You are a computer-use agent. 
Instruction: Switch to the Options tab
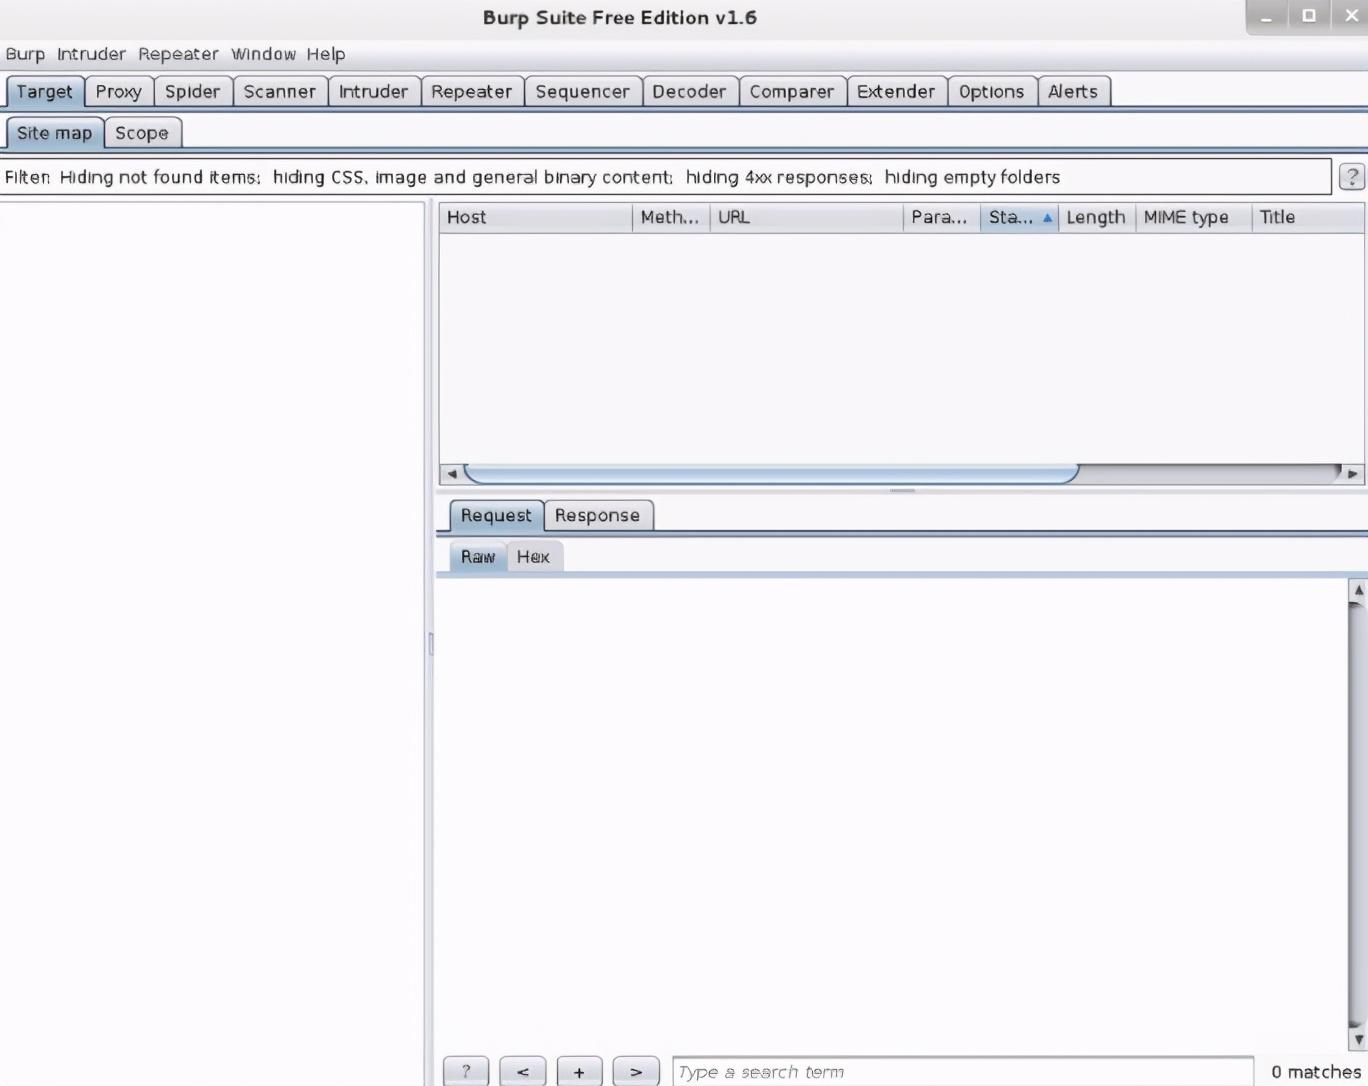992,92
